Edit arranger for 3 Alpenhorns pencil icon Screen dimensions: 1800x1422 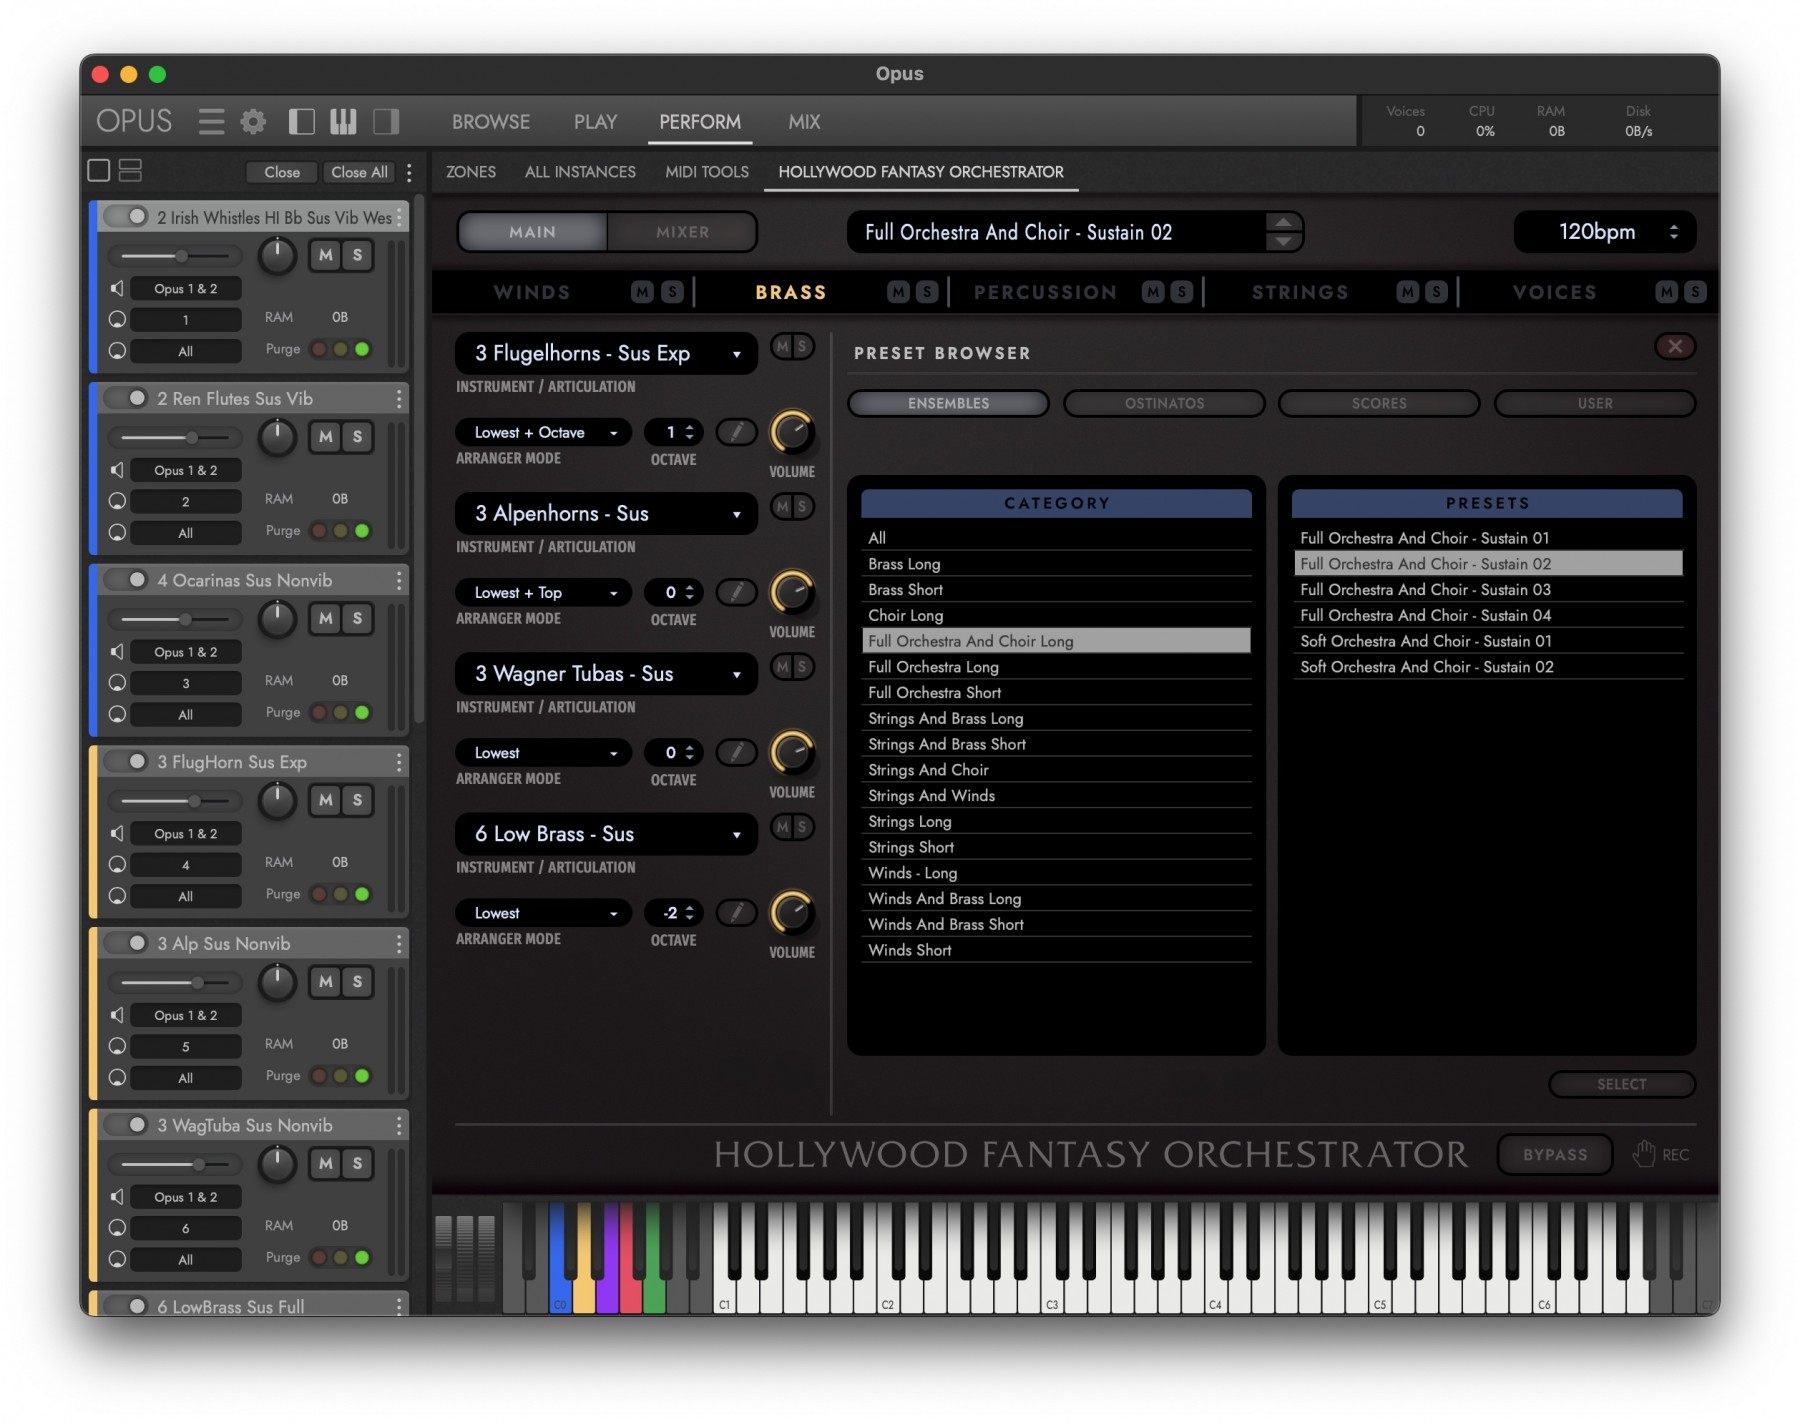click(x=736, y=592)
